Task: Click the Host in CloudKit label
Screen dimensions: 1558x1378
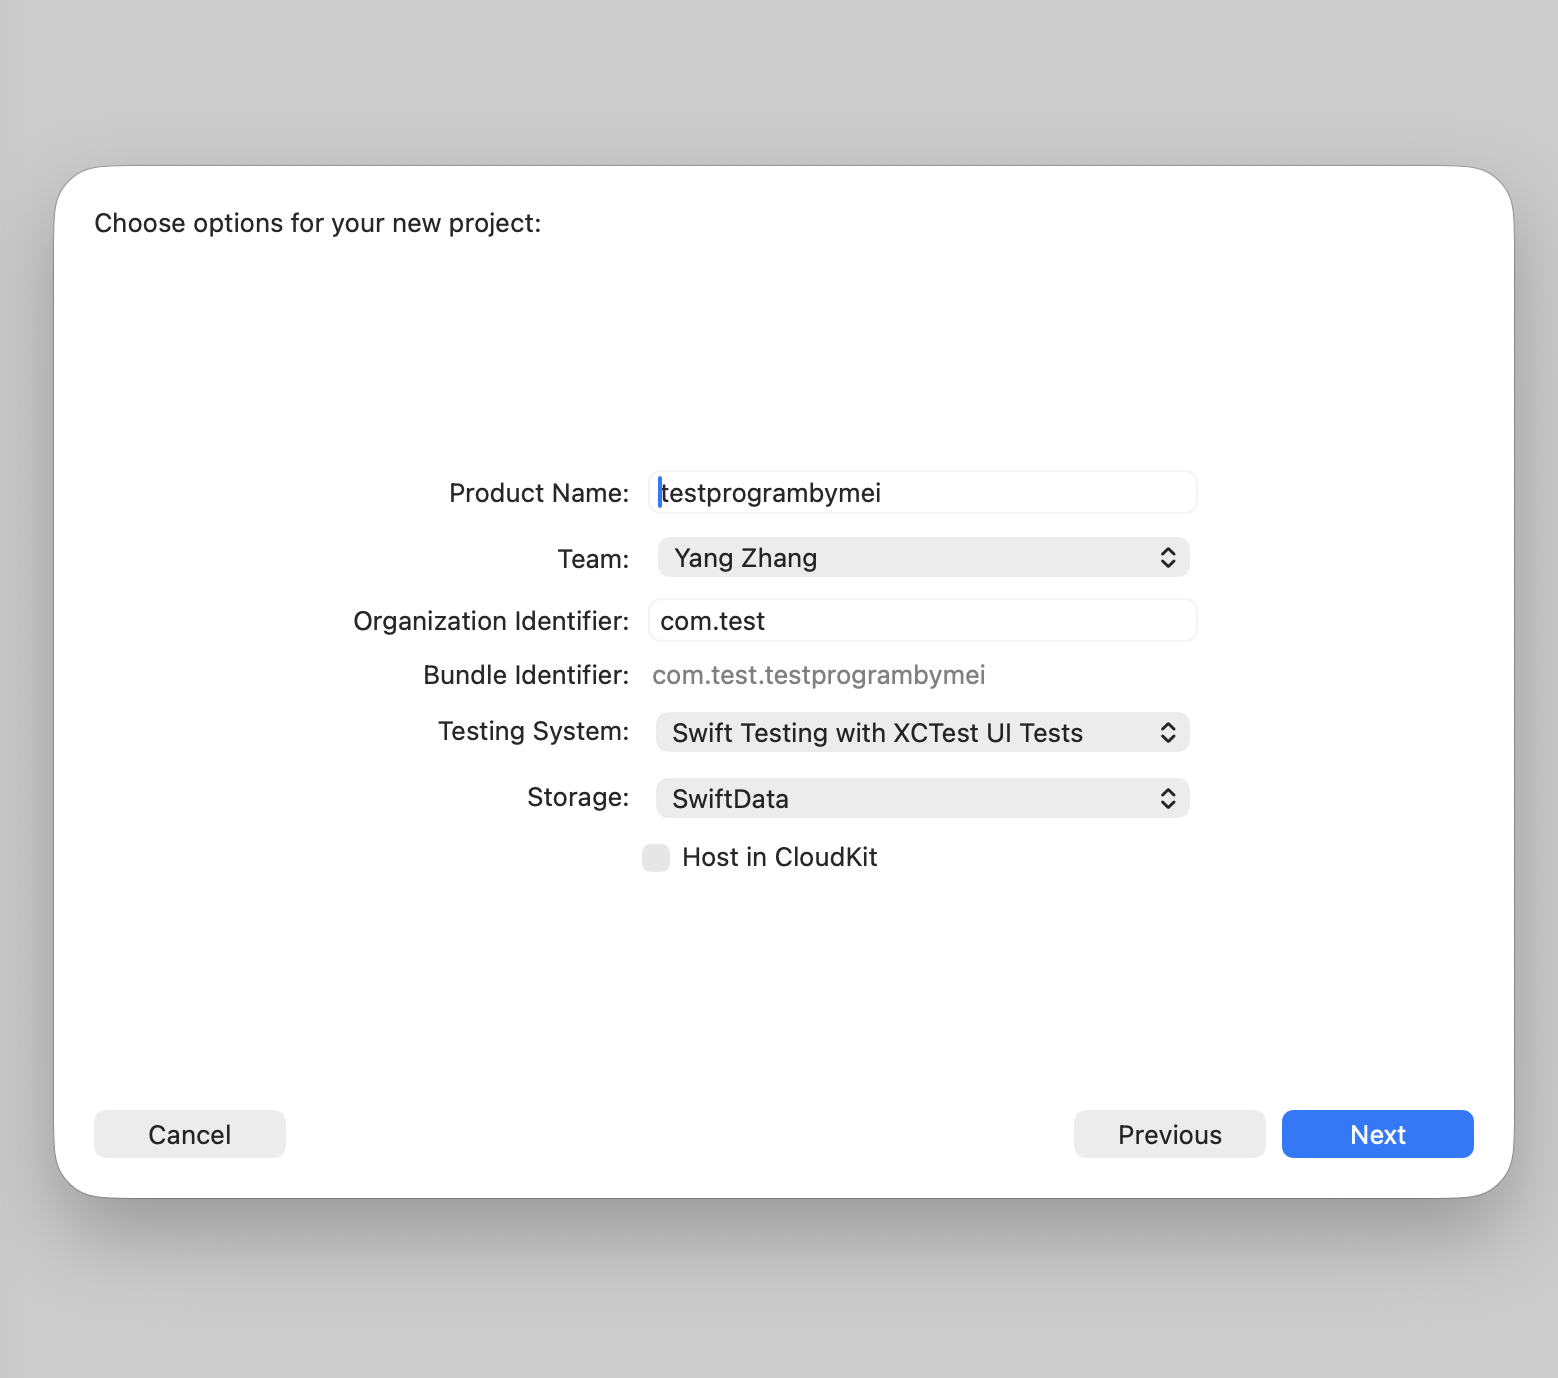Action: pos(779,857)
